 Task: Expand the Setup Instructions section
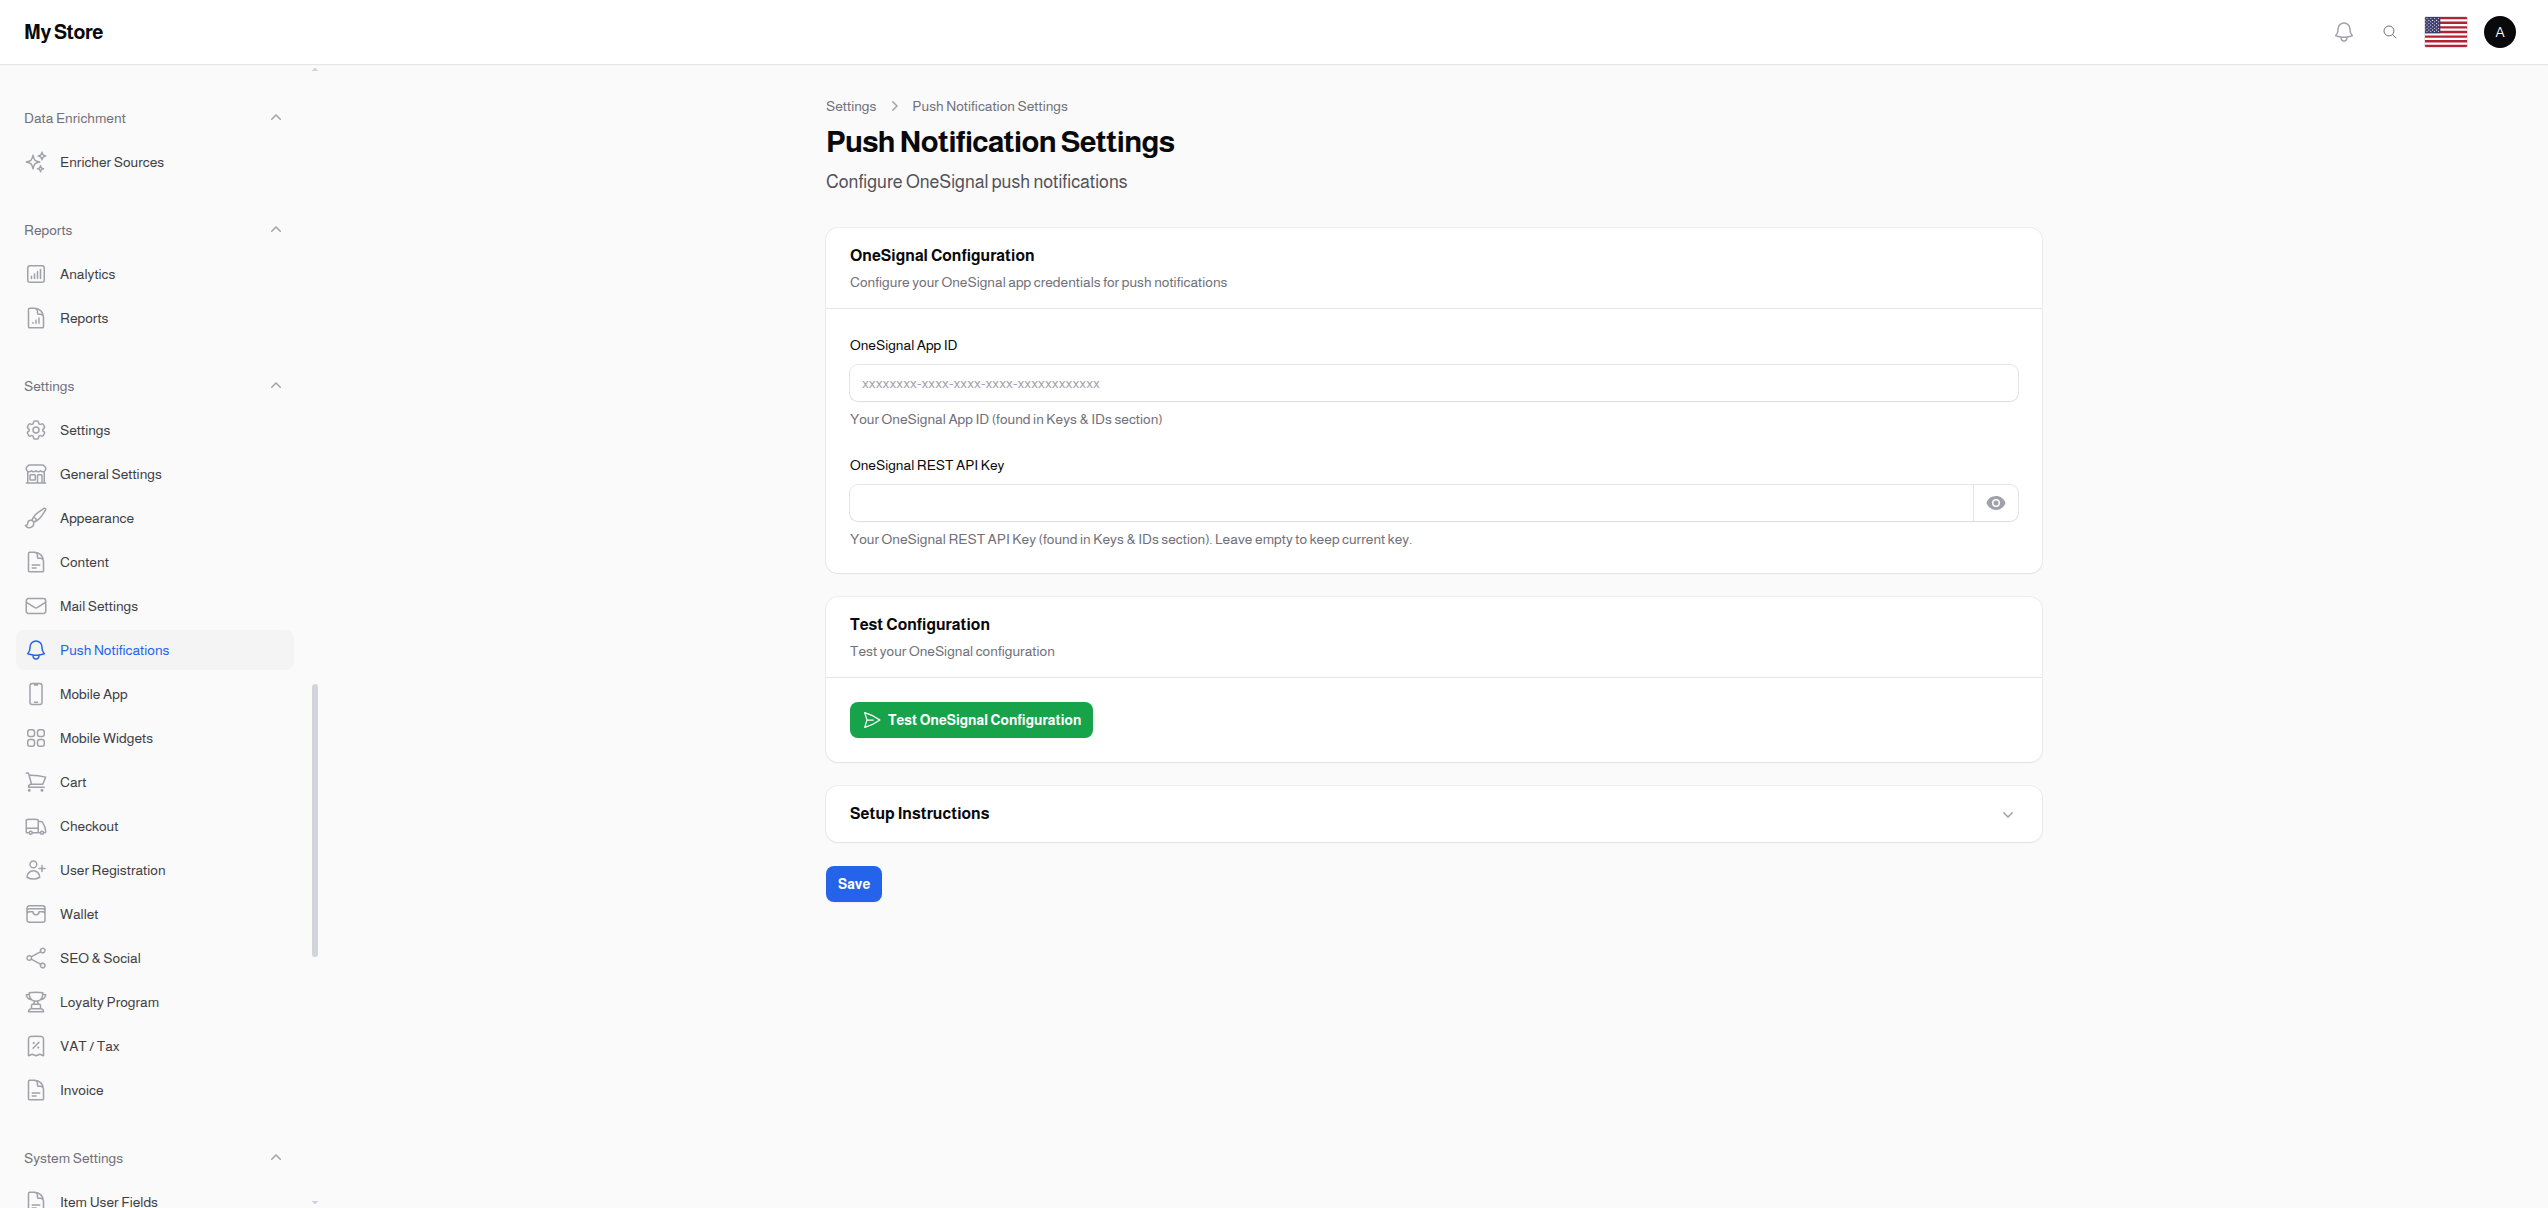click(2008, 814)
